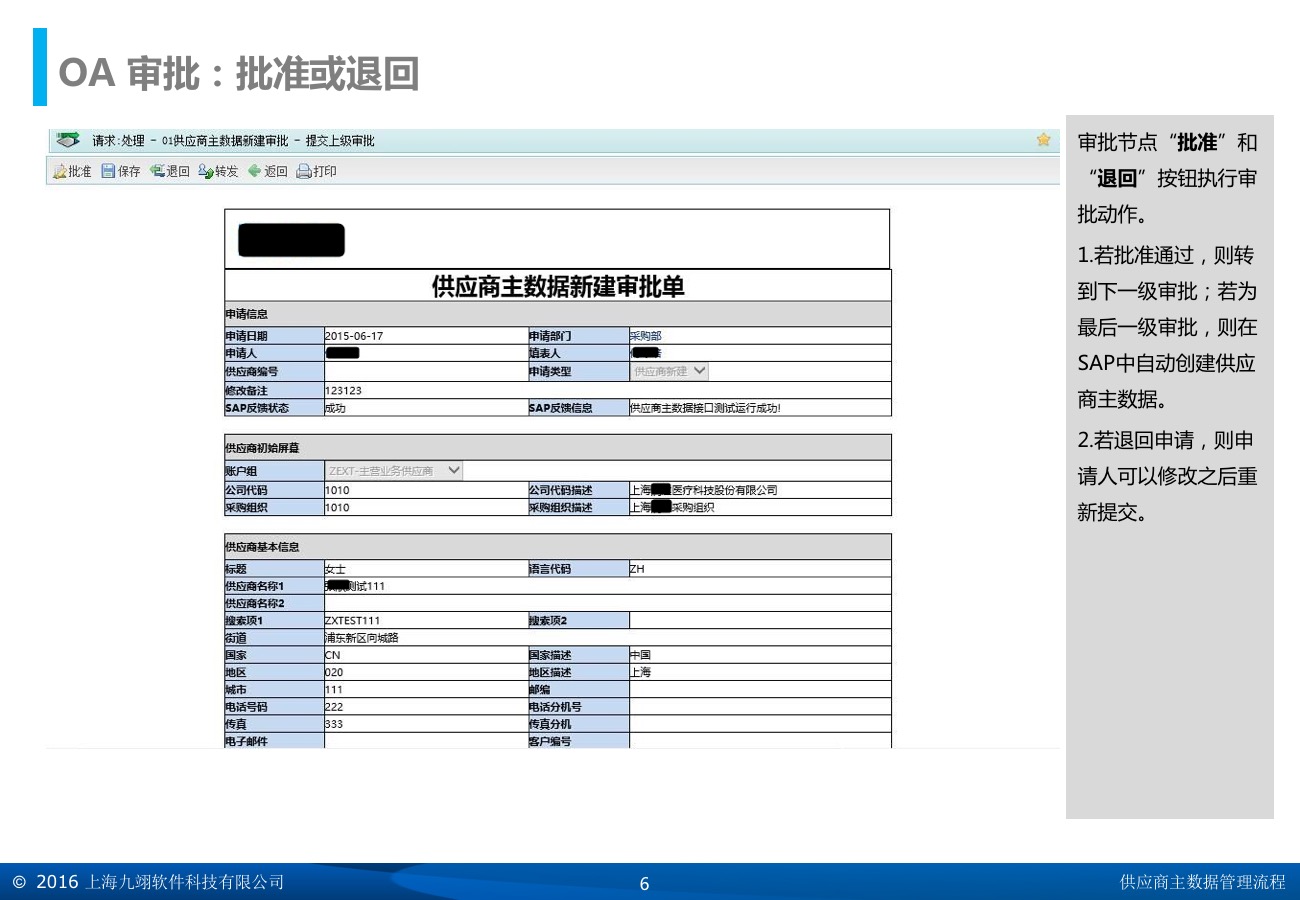Image resolution: width=1300 pixels, height=900 pixels.
Task: Click the empty 邮编 postal code field
Action: click(759, 690)
